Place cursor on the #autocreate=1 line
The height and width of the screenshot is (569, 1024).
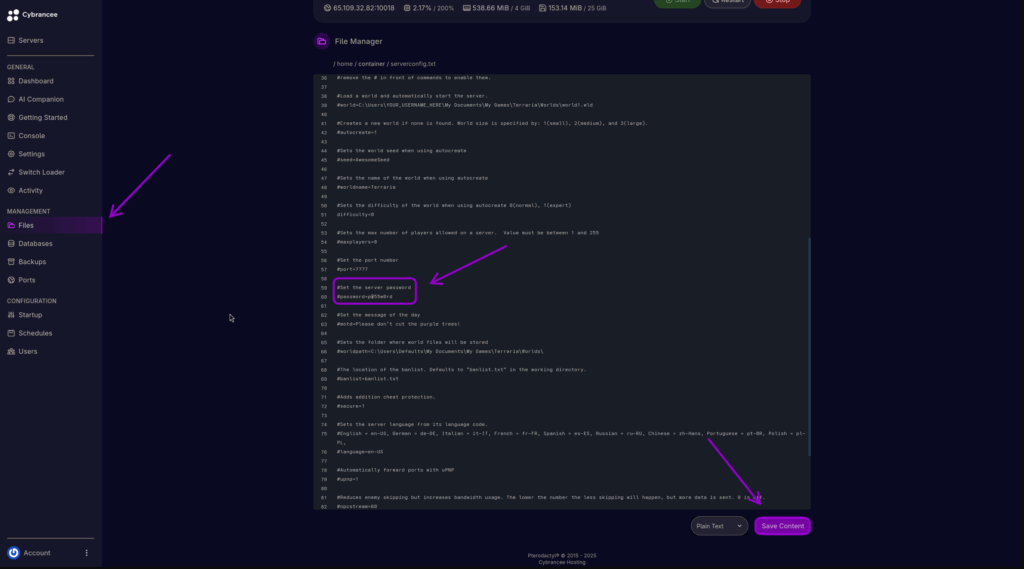tap(357, 133)
